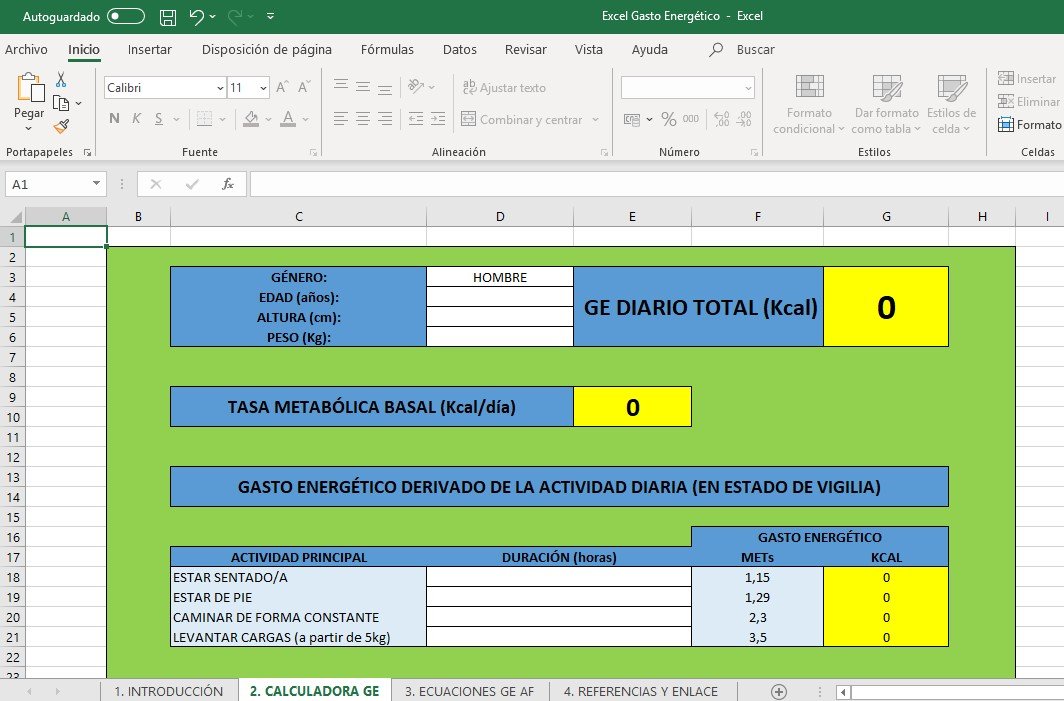Image resolution: width=1064 pixels, height=701 pixels.
Task: Click the Undo arrow icon
Action: [x=197, y=17]
